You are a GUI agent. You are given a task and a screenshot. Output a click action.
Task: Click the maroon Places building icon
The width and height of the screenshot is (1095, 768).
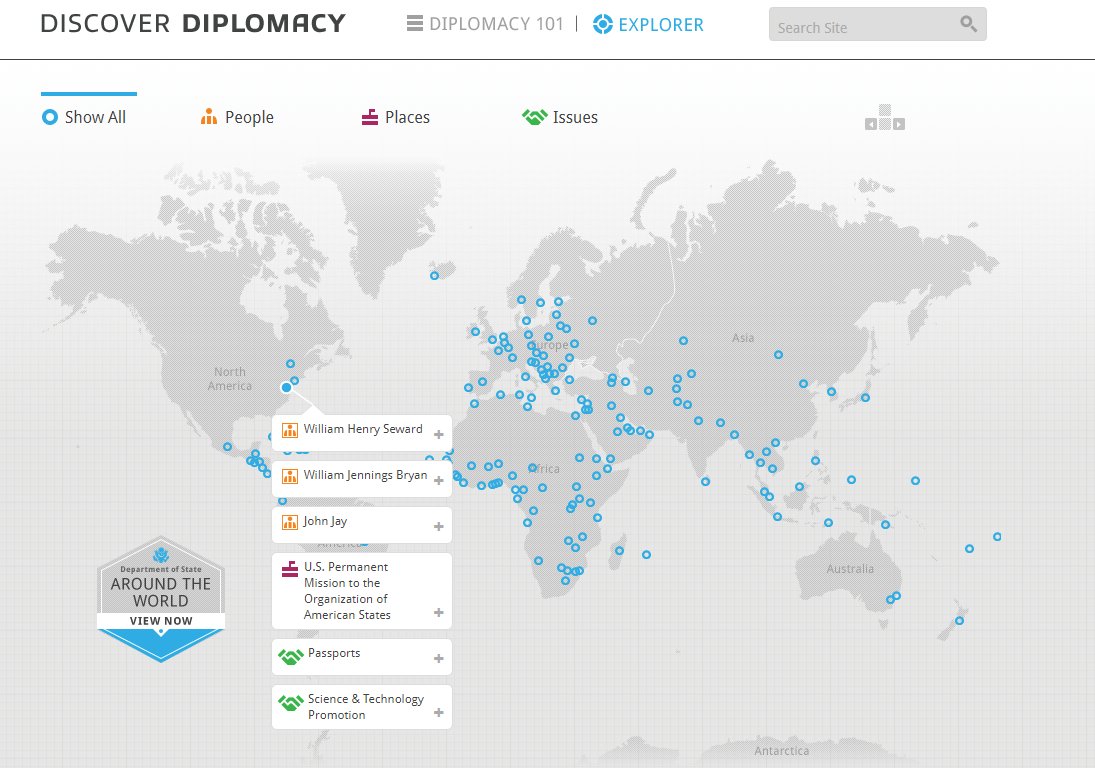tap(369, 117)
